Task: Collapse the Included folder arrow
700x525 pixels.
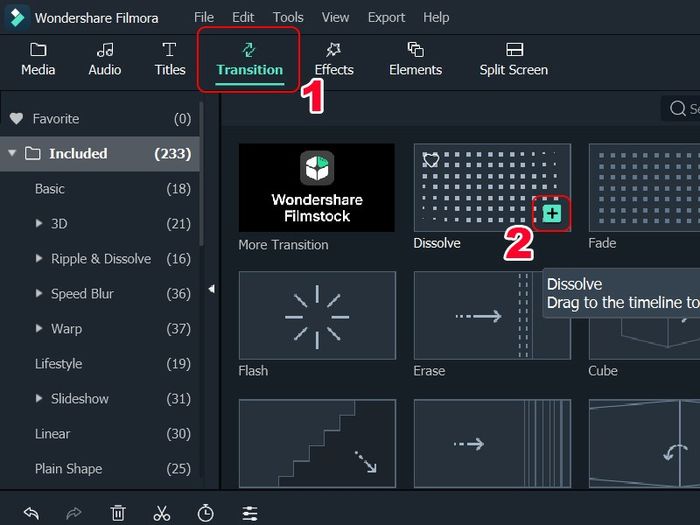Action: coord(12,153)
